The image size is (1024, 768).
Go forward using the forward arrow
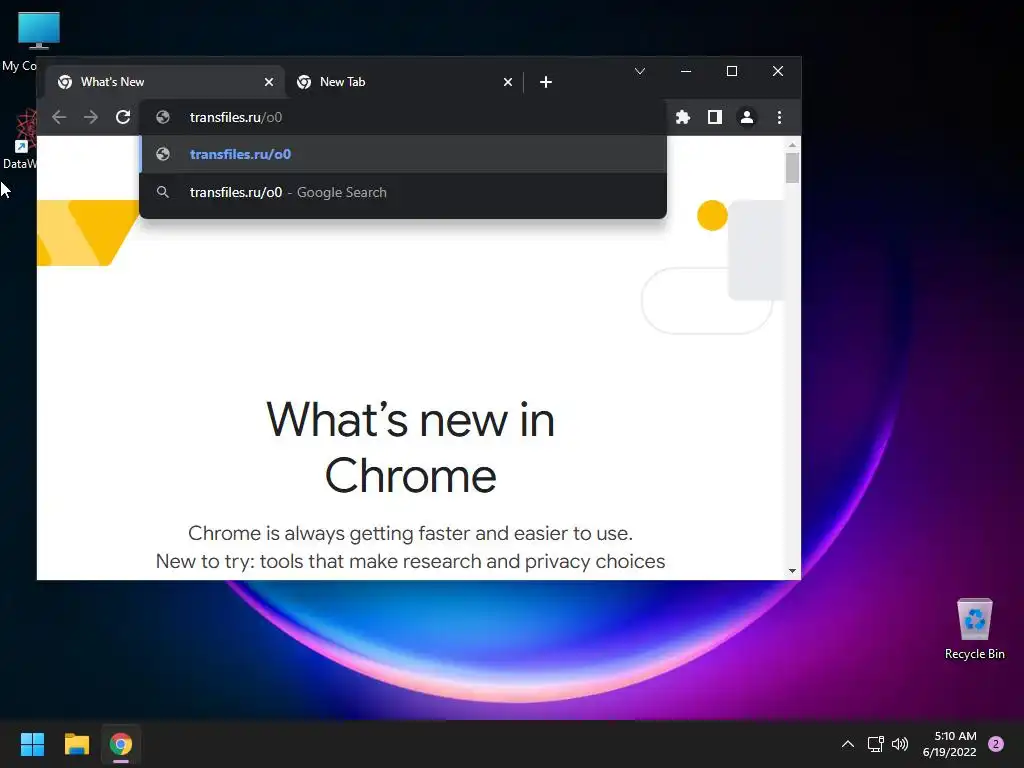pyautogui.click(x=91, y=118)
